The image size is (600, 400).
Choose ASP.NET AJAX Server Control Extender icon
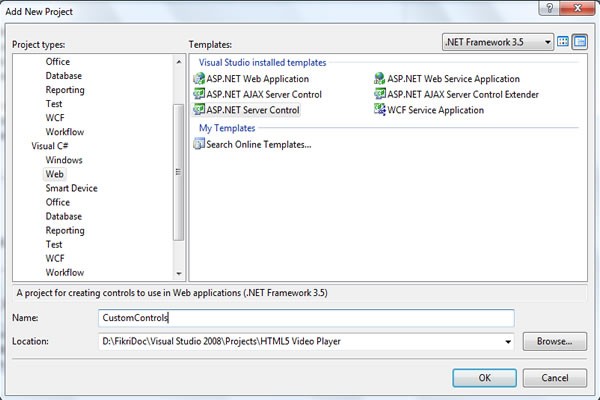[380, 94]
